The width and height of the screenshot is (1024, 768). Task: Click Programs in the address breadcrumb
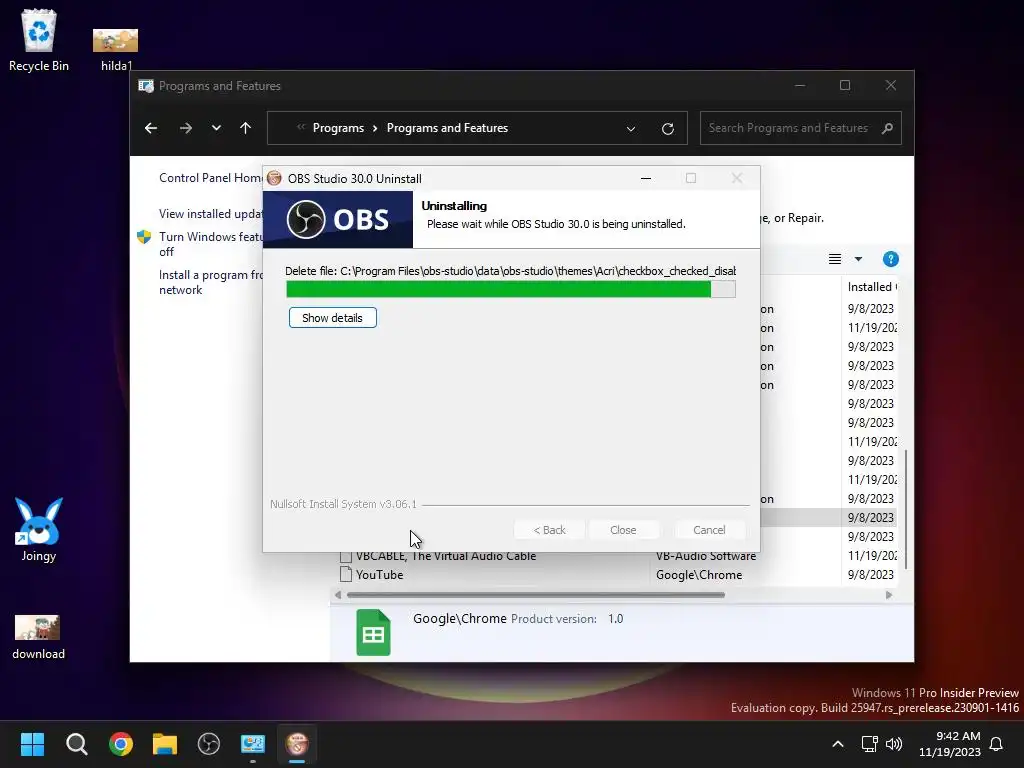tap(338, 128)
